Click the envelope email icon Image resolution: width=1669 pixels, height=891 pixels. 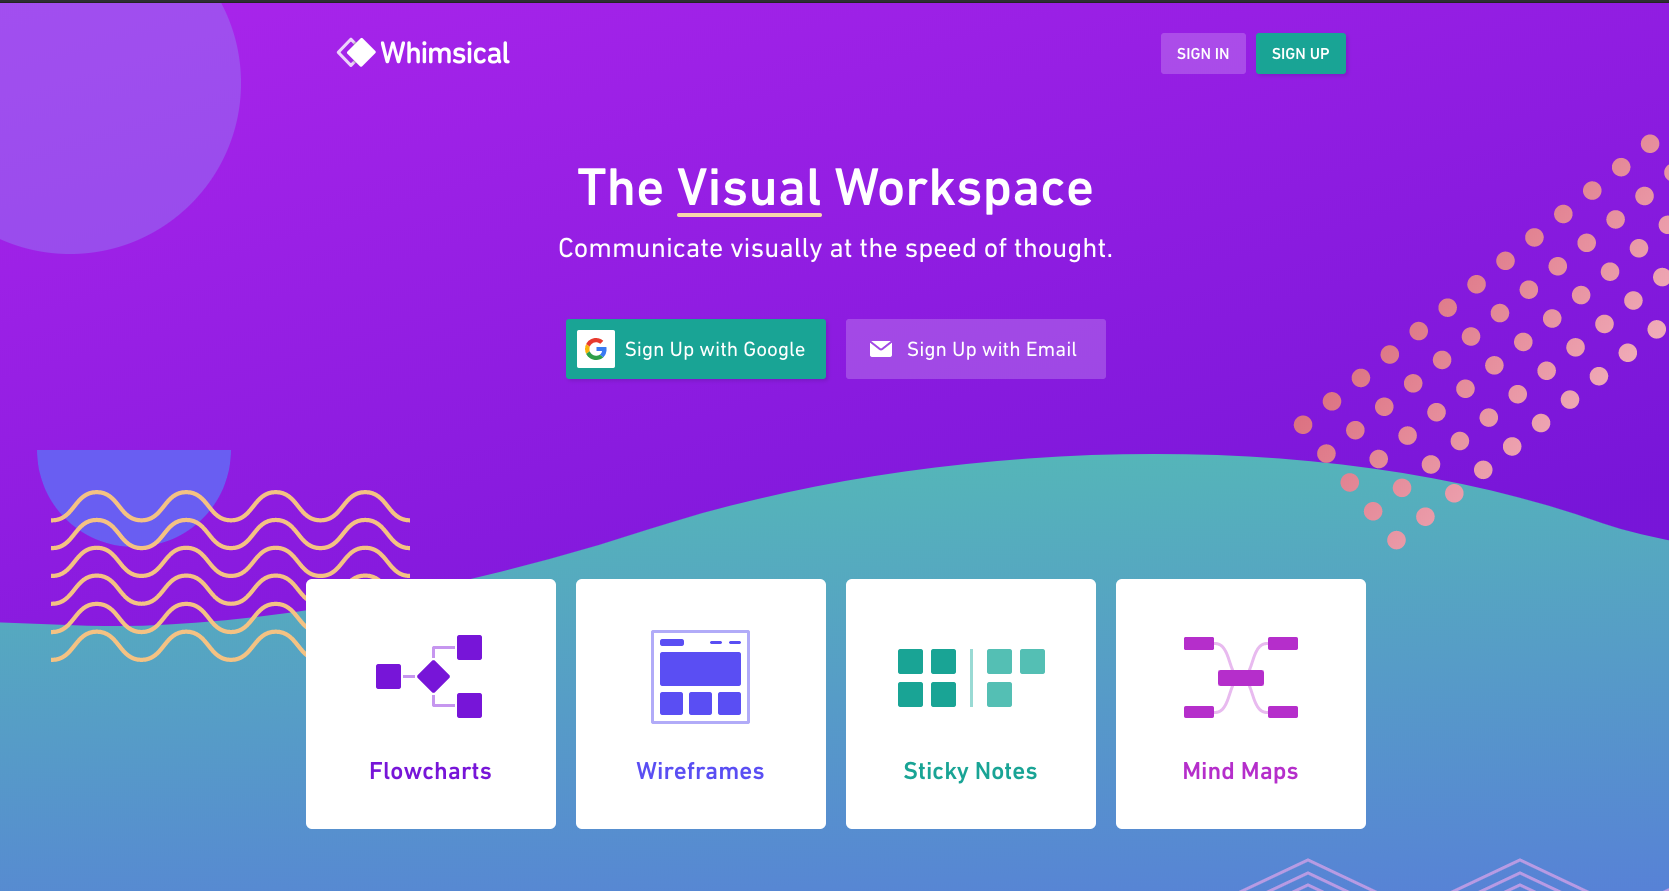pyautogui.click(x=881, y=349)
